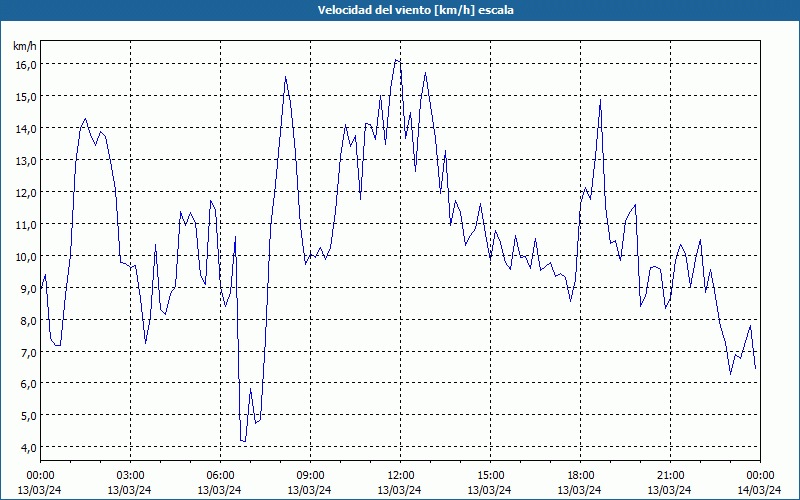The height and width of the screenshot is (500, 800).
Task: Click the '00:00' label above '14/03/24'
Action: (x=760, y=476)
